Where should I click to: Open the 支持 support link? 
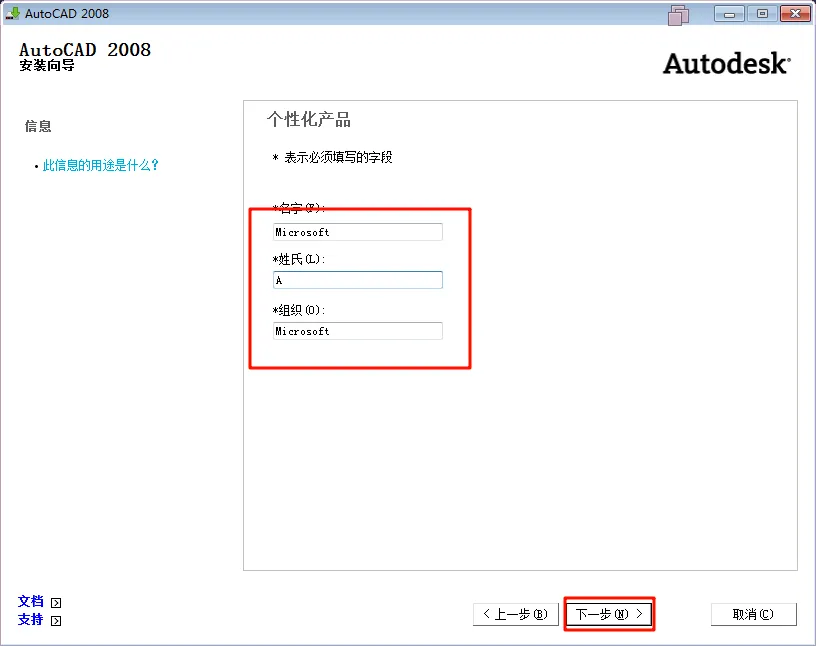click(31, 619)
